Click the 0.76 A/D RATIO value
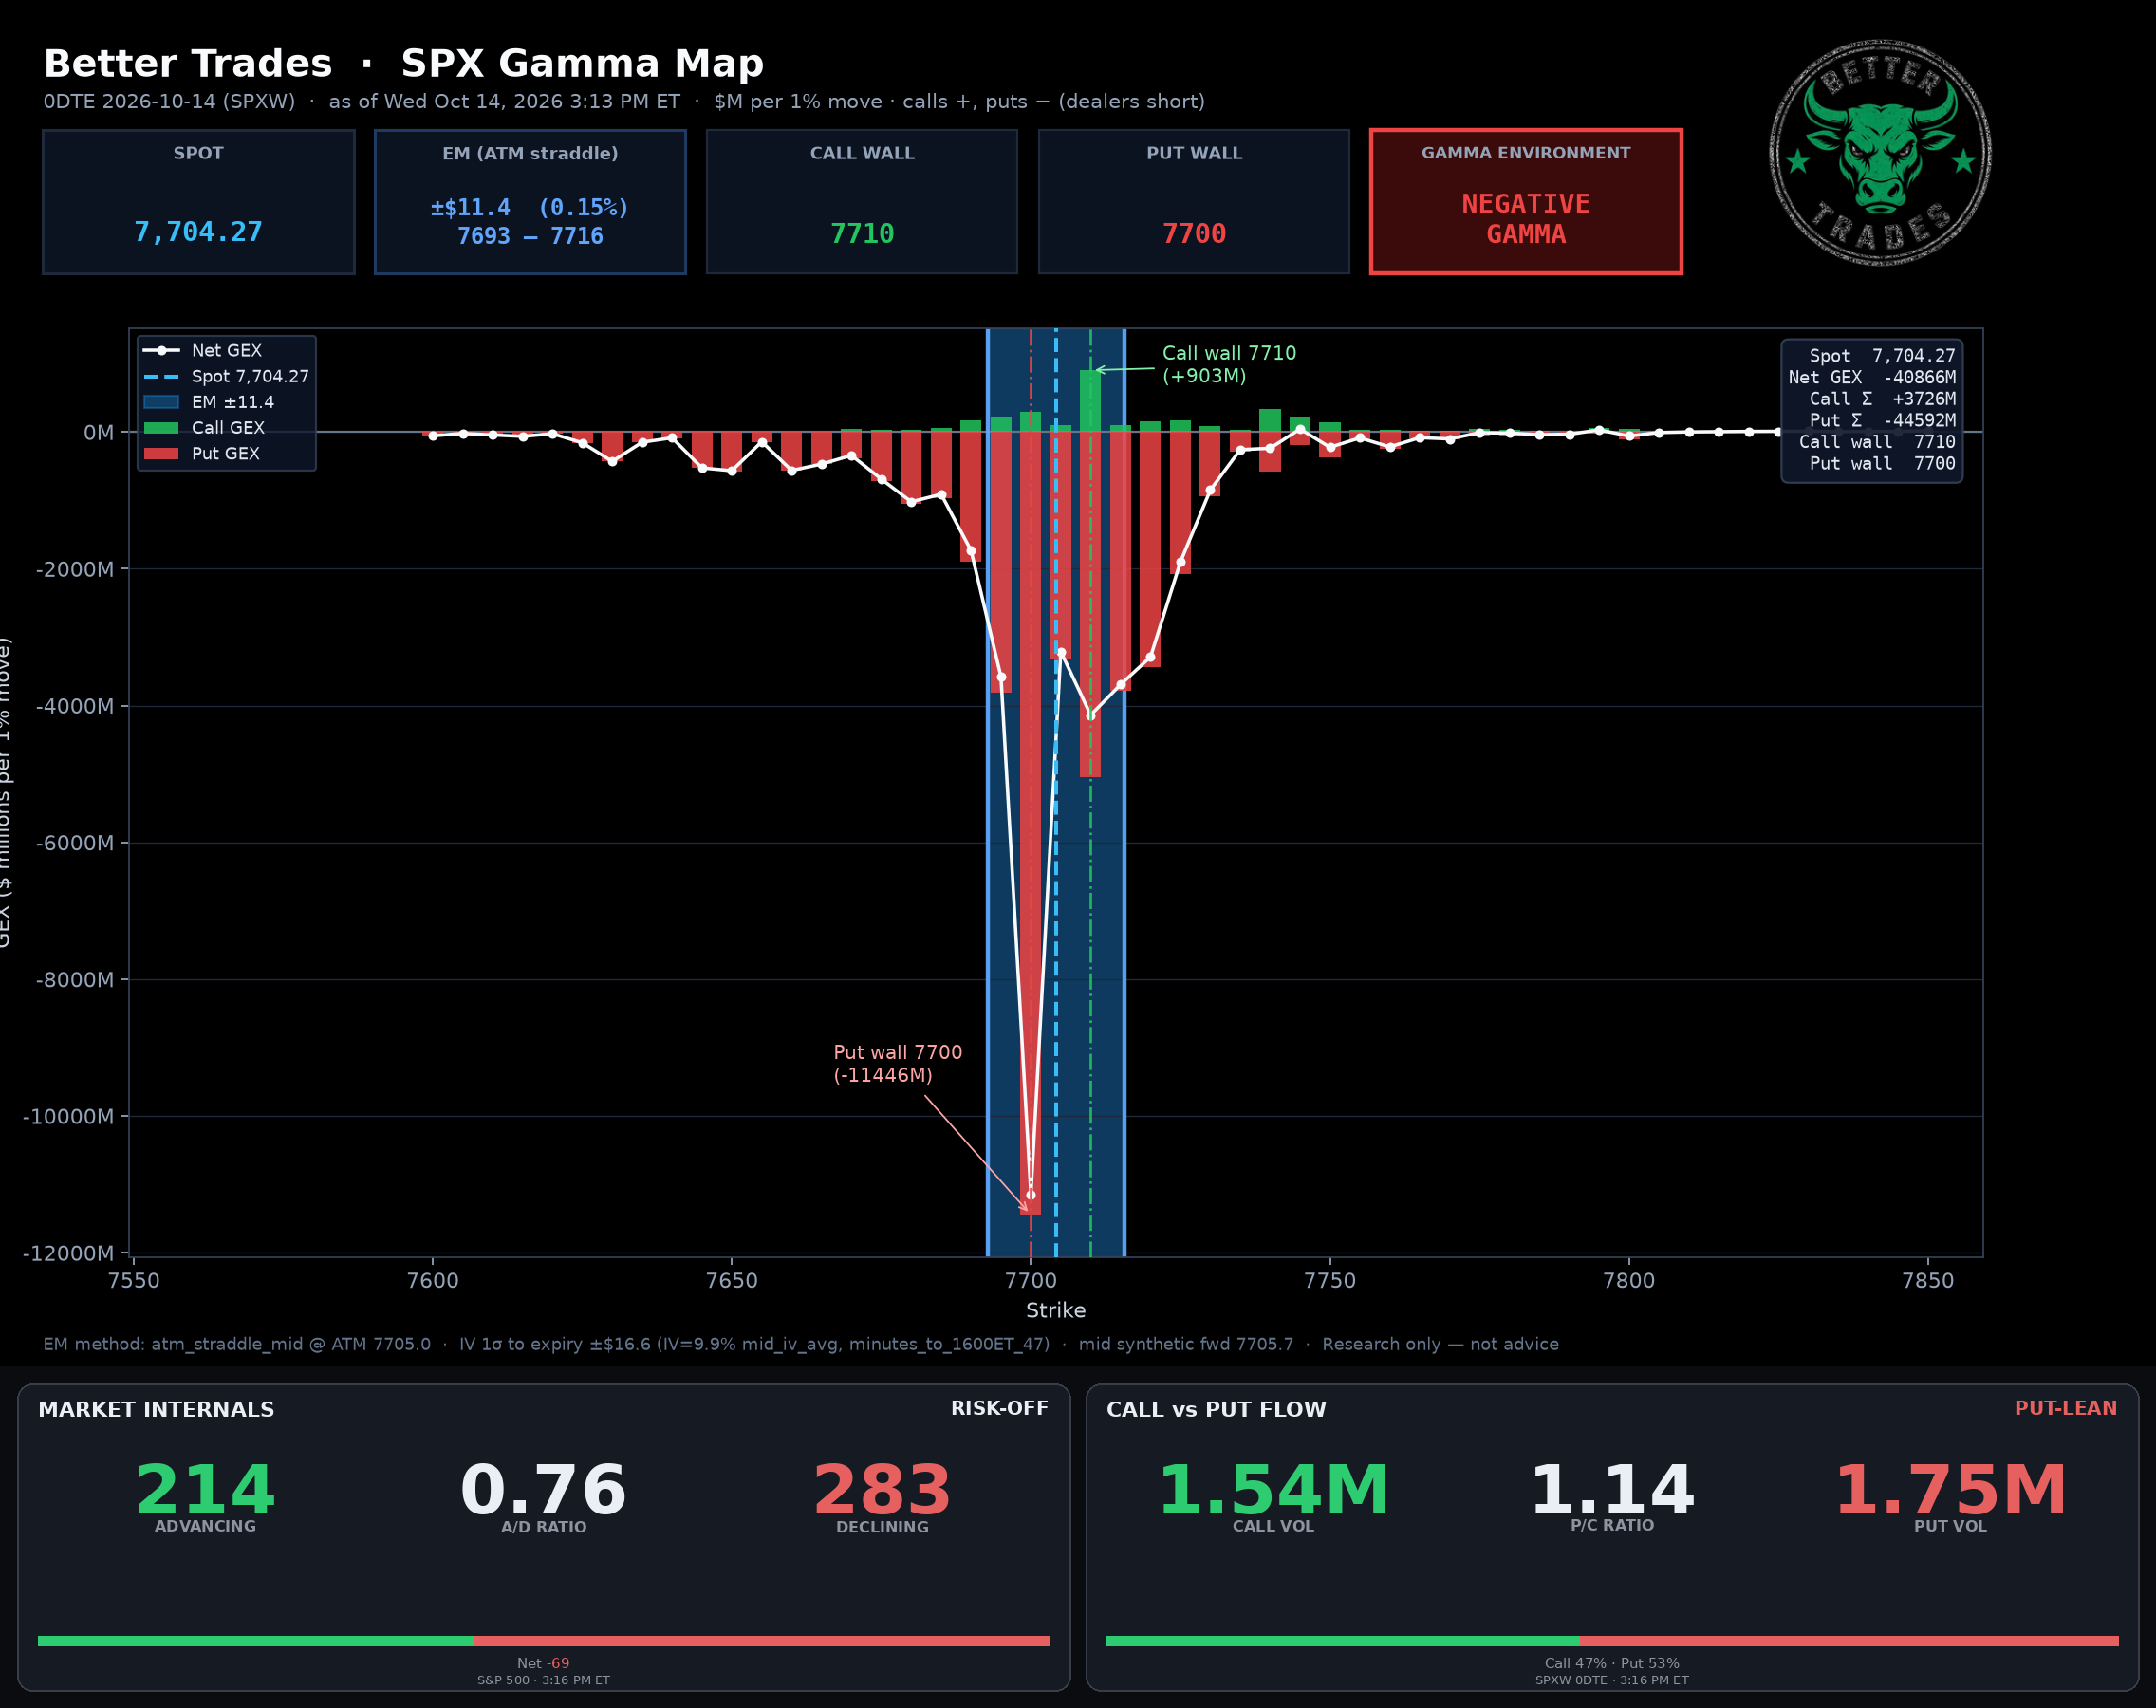The width and height of the screenshot is (2156, 1708). click(x=543, y=1490)
